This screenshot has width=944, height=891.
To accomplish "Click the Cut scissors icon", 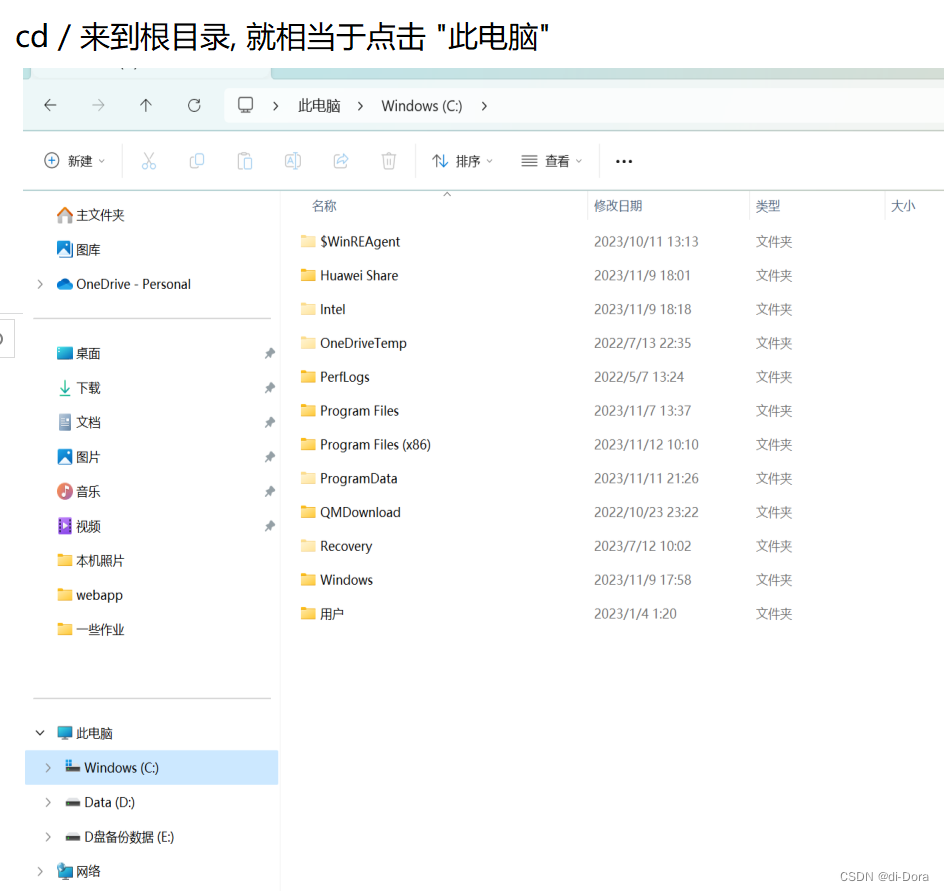I will (x=149, y=161).
